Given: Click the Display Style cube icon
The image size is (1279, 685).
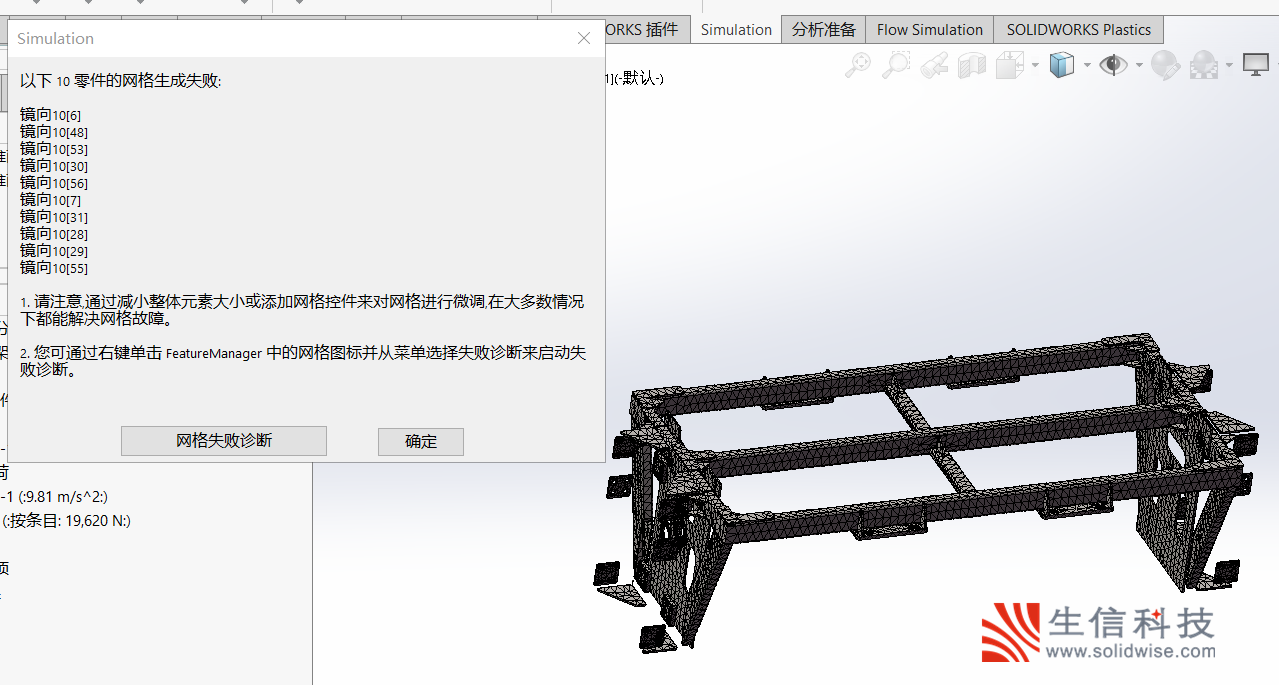Looking at the screenshot, I should tap(1061, 66).
